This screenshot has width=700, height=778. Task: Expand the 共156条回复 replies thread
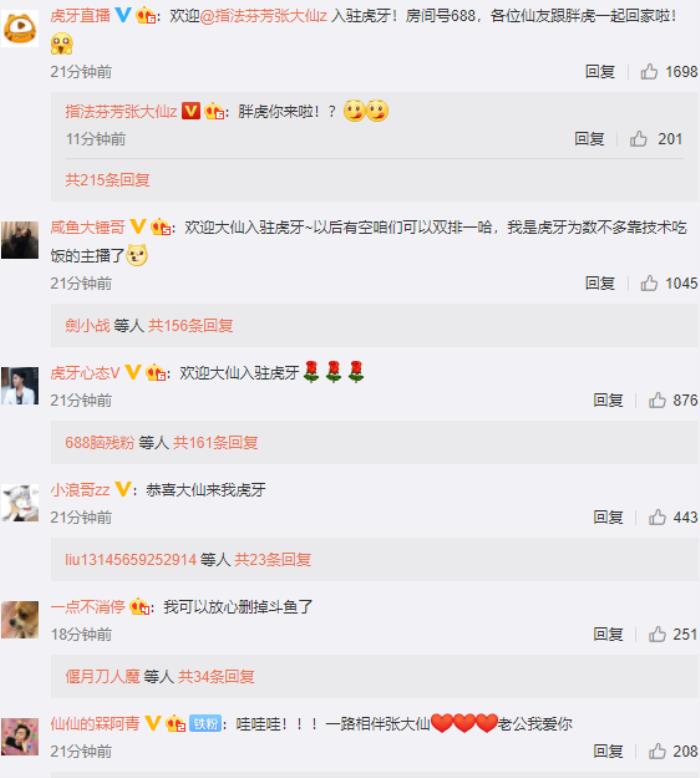(191, 325)
